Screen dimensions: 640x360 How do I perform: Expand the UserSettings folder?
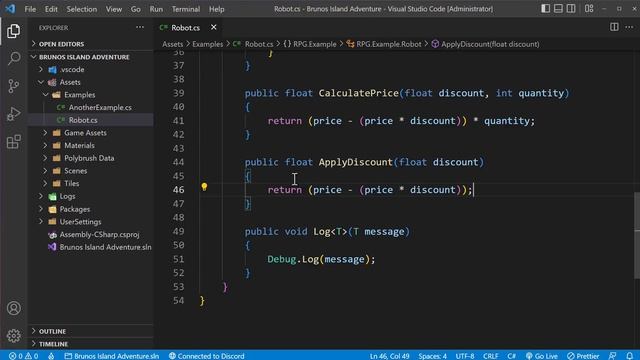(x=91, y=222)
